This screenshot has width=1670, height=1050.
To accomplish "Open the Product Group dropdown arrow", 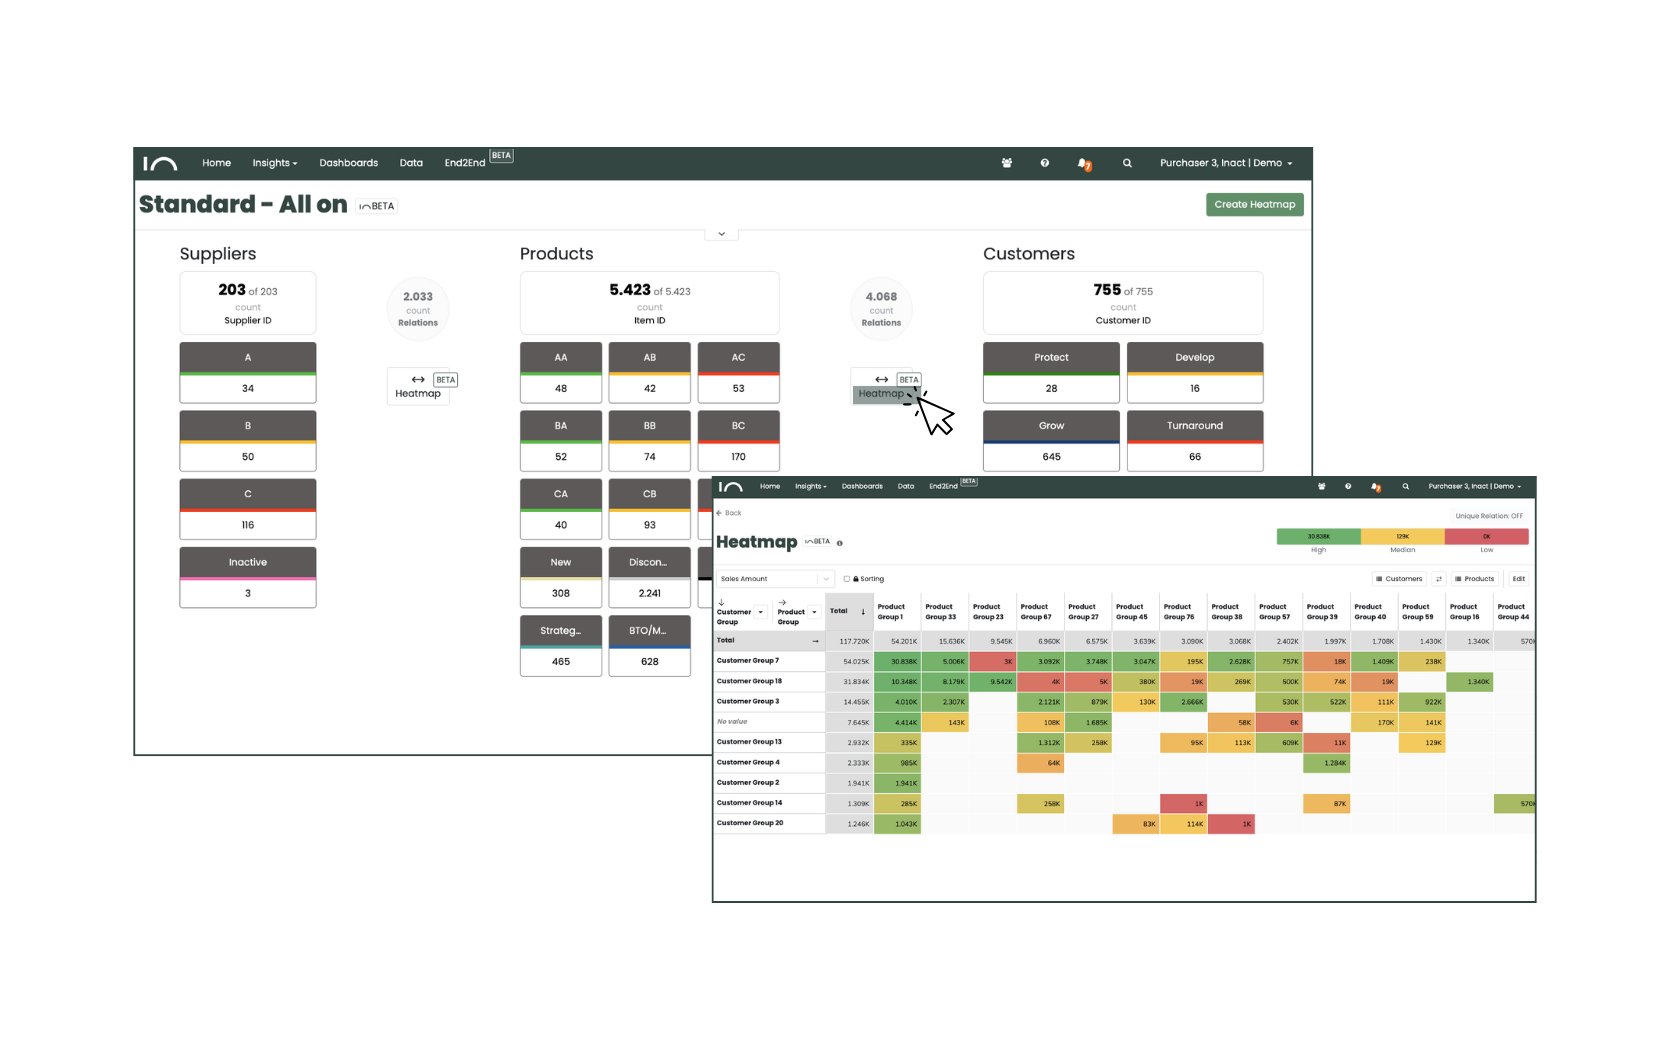I will [x=814, y=612].
